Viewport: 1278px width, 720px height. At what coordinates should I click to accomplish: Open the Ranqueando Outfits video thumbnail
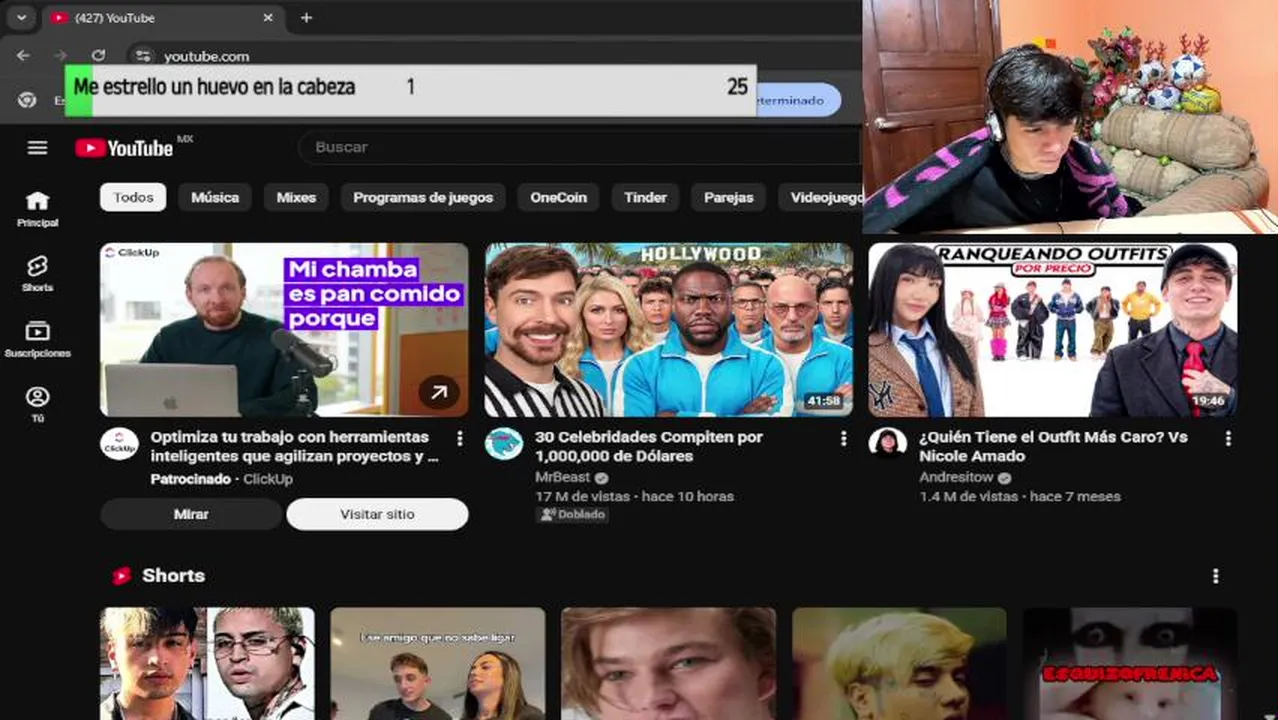(1053, 330)
